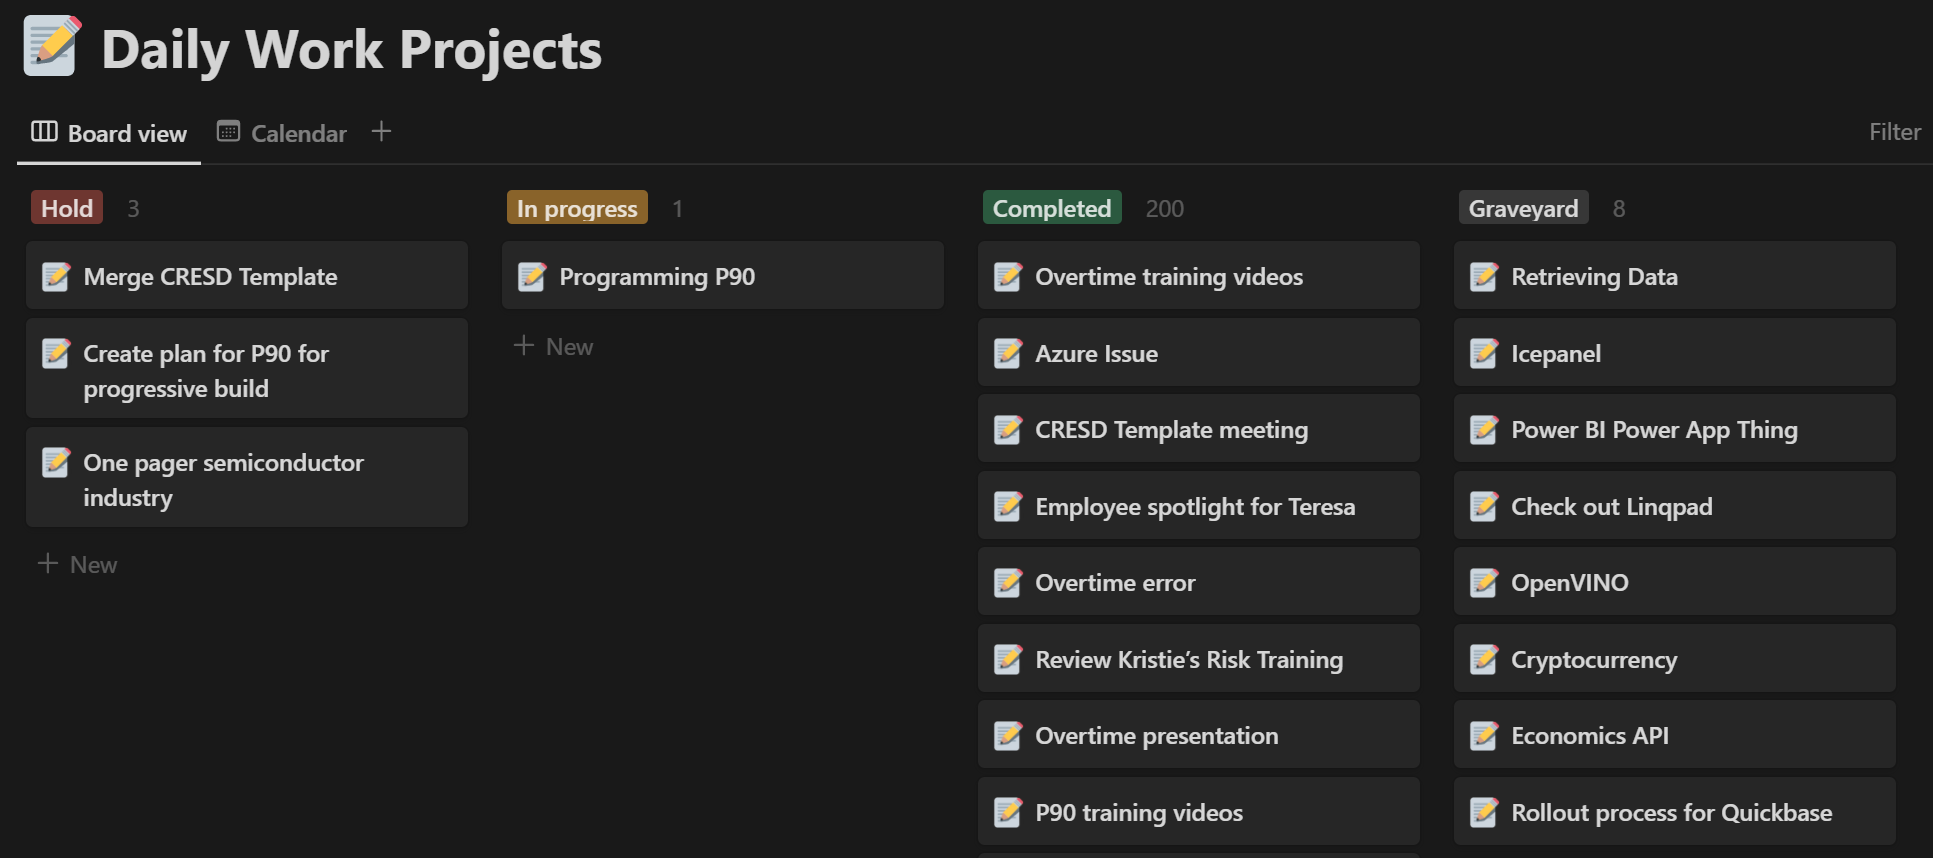Image resolution: width=1933 pixels, height=858 pixels.
Task: Click the Completed column status tag
Action: coord(1052,208)
